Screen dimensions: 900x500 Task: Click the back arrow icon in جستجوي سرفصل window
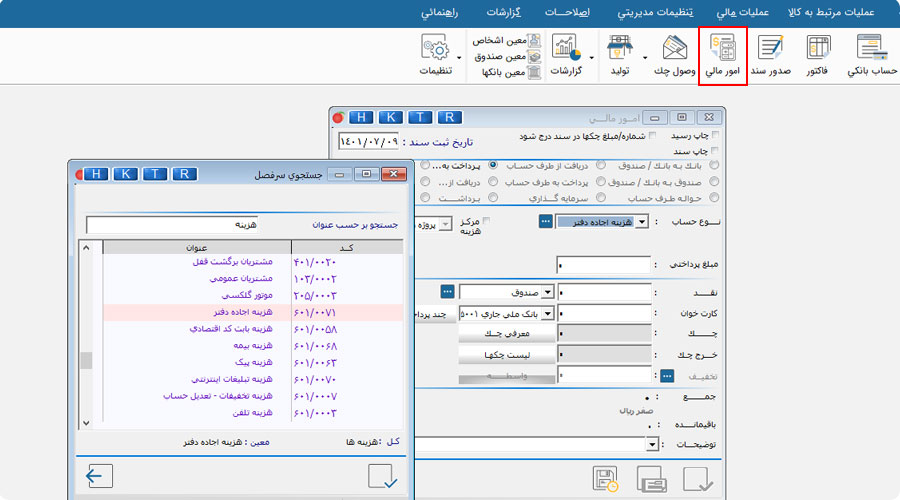pos(99,476)
